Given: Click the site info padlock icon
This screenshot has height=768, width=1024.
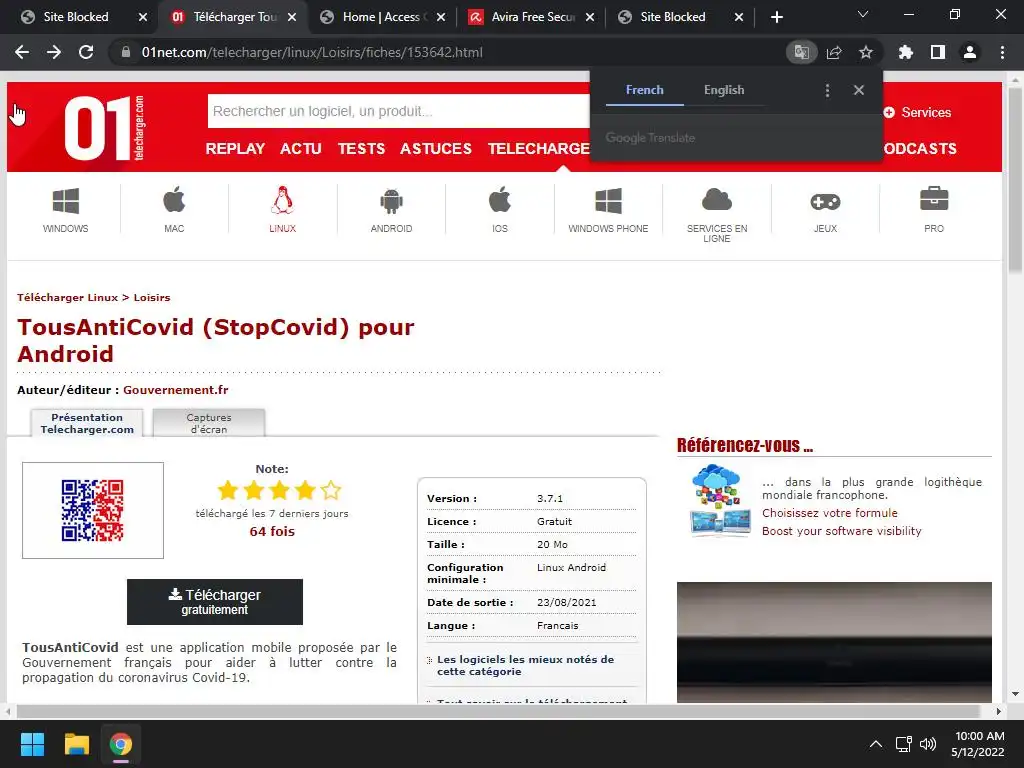Looking at the screenshot, I should 125,52.
